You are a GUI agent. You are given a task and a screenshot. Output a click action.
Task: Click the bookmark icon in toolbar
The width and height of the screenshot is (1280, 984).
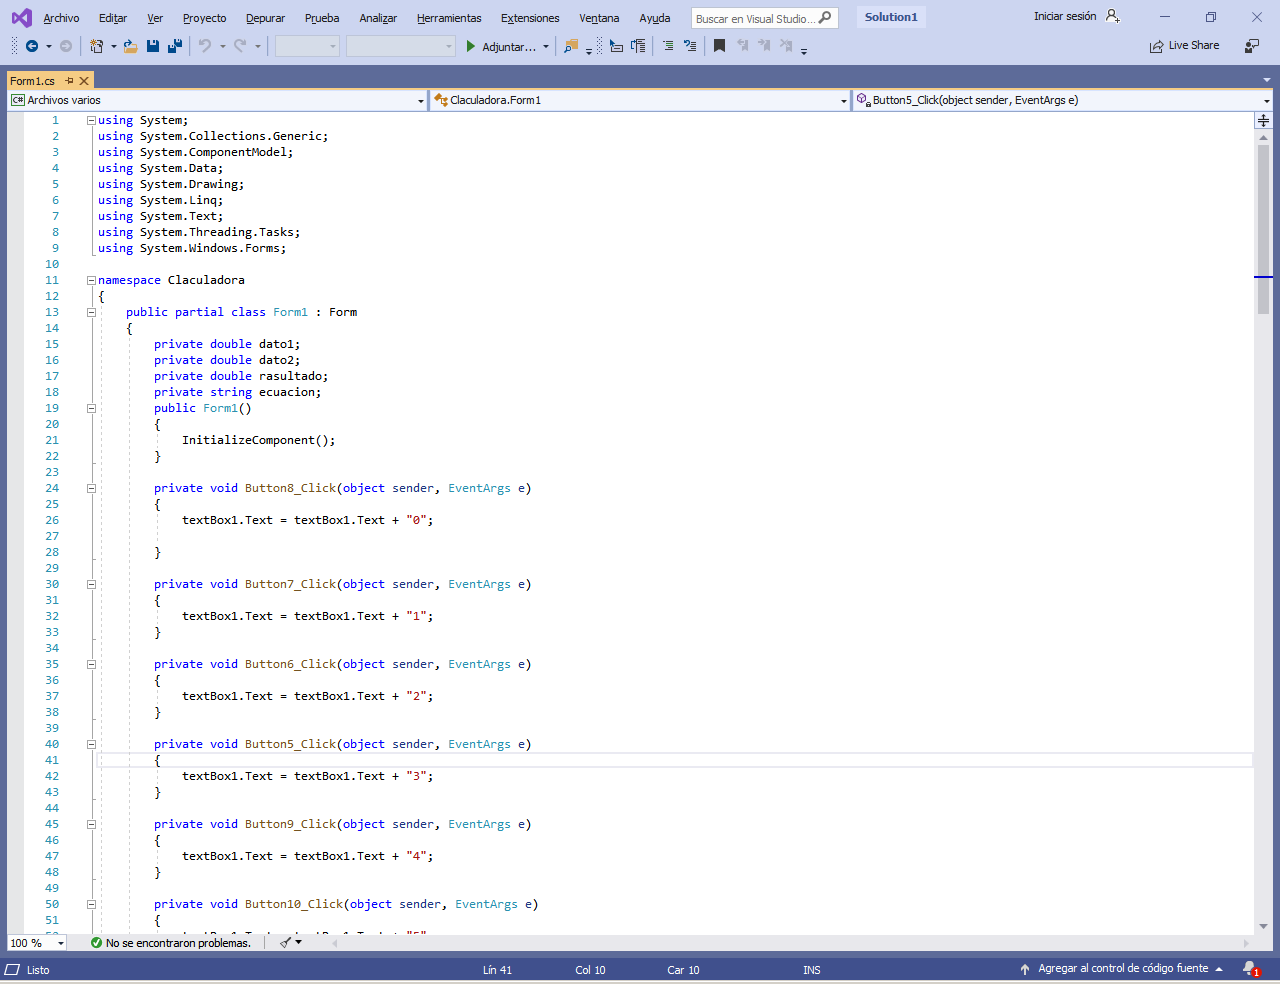719,46
